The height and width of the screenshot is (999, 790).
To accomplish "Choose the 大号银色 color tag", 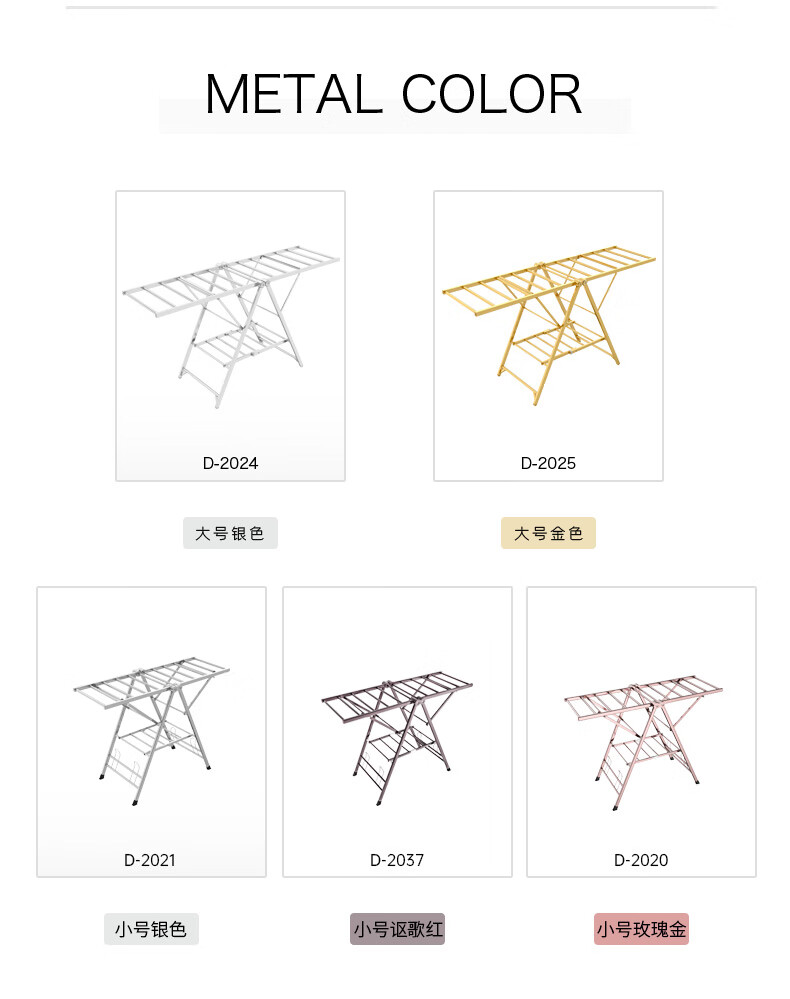I will (x=230, y=533).
